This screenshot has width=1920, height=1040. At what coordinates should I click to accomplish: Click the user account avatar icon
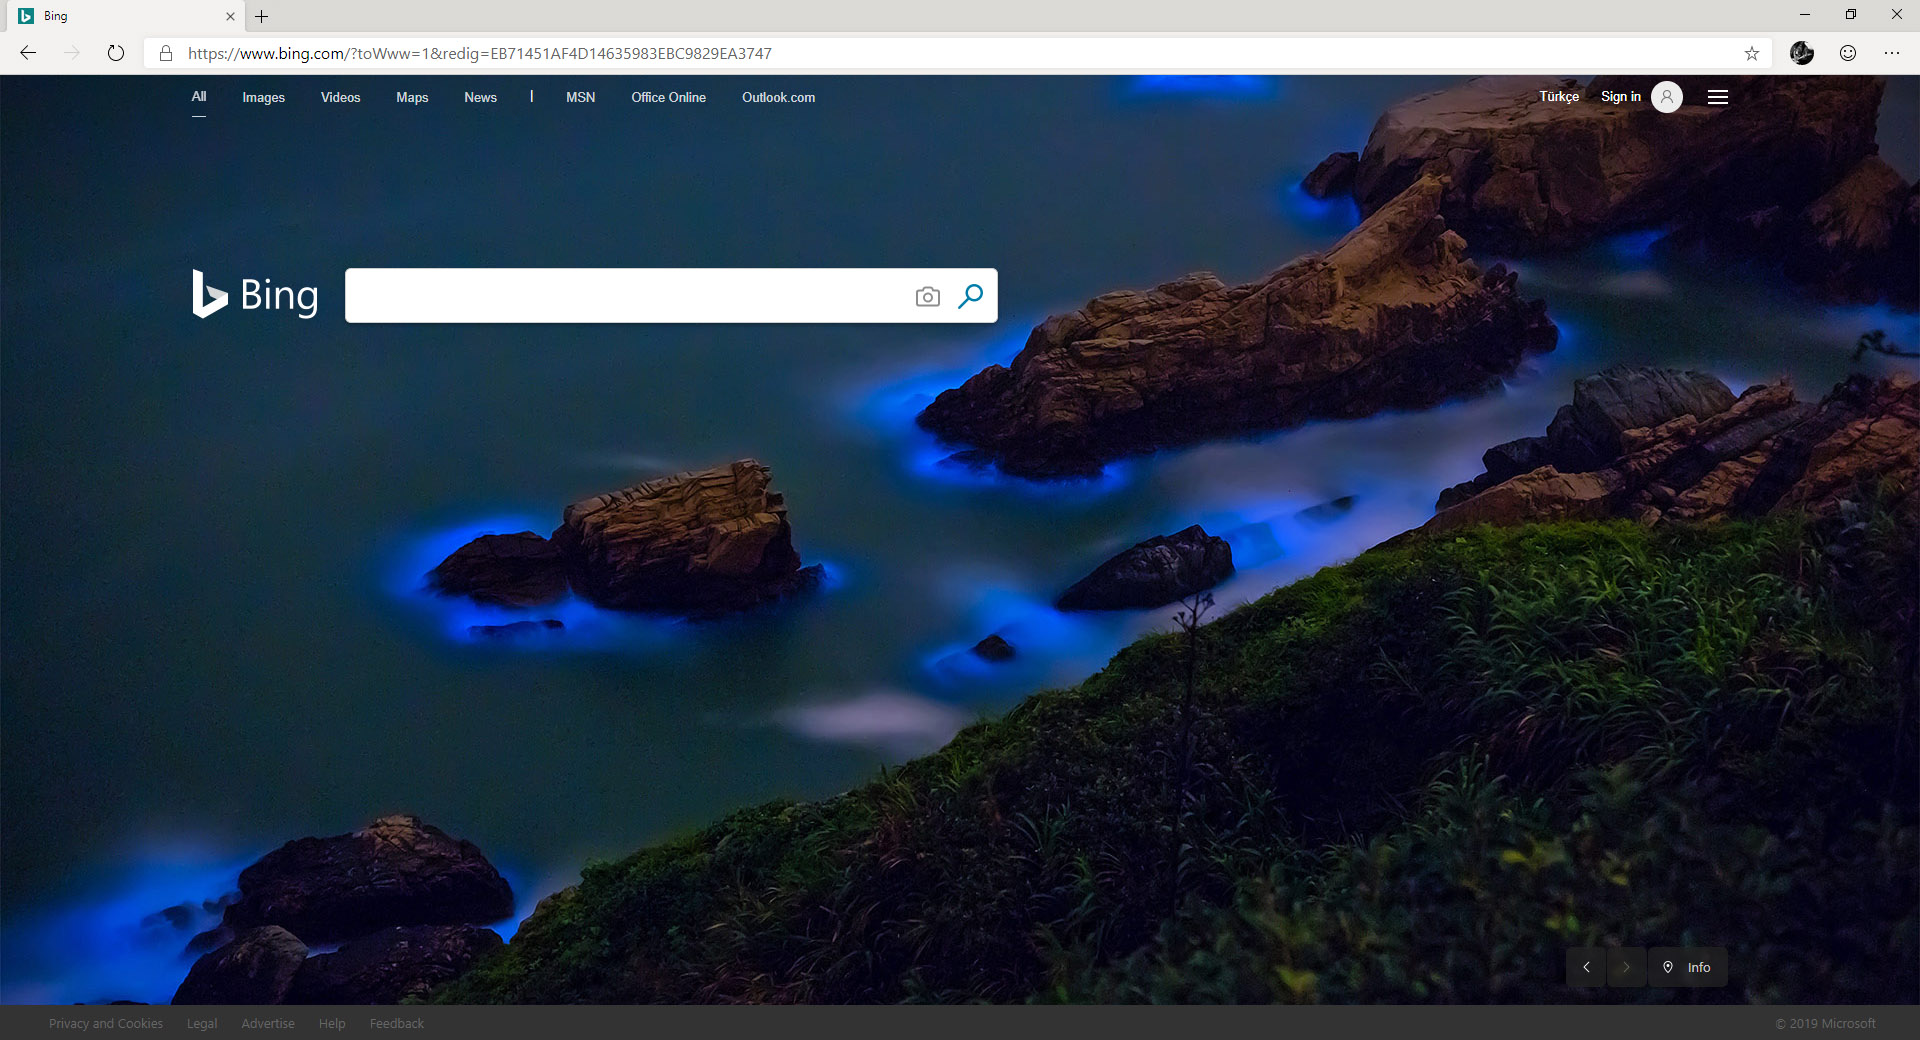pyautogui.click(x=1667, y=97)
